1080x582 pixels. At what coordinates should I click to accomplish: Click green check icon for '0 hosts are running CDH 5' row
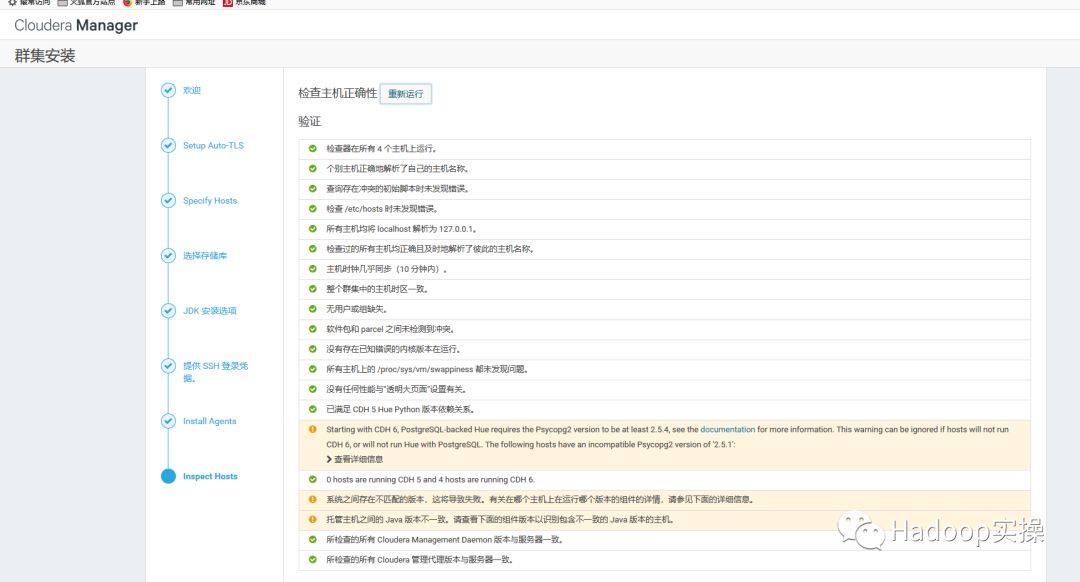pos(313,479)
